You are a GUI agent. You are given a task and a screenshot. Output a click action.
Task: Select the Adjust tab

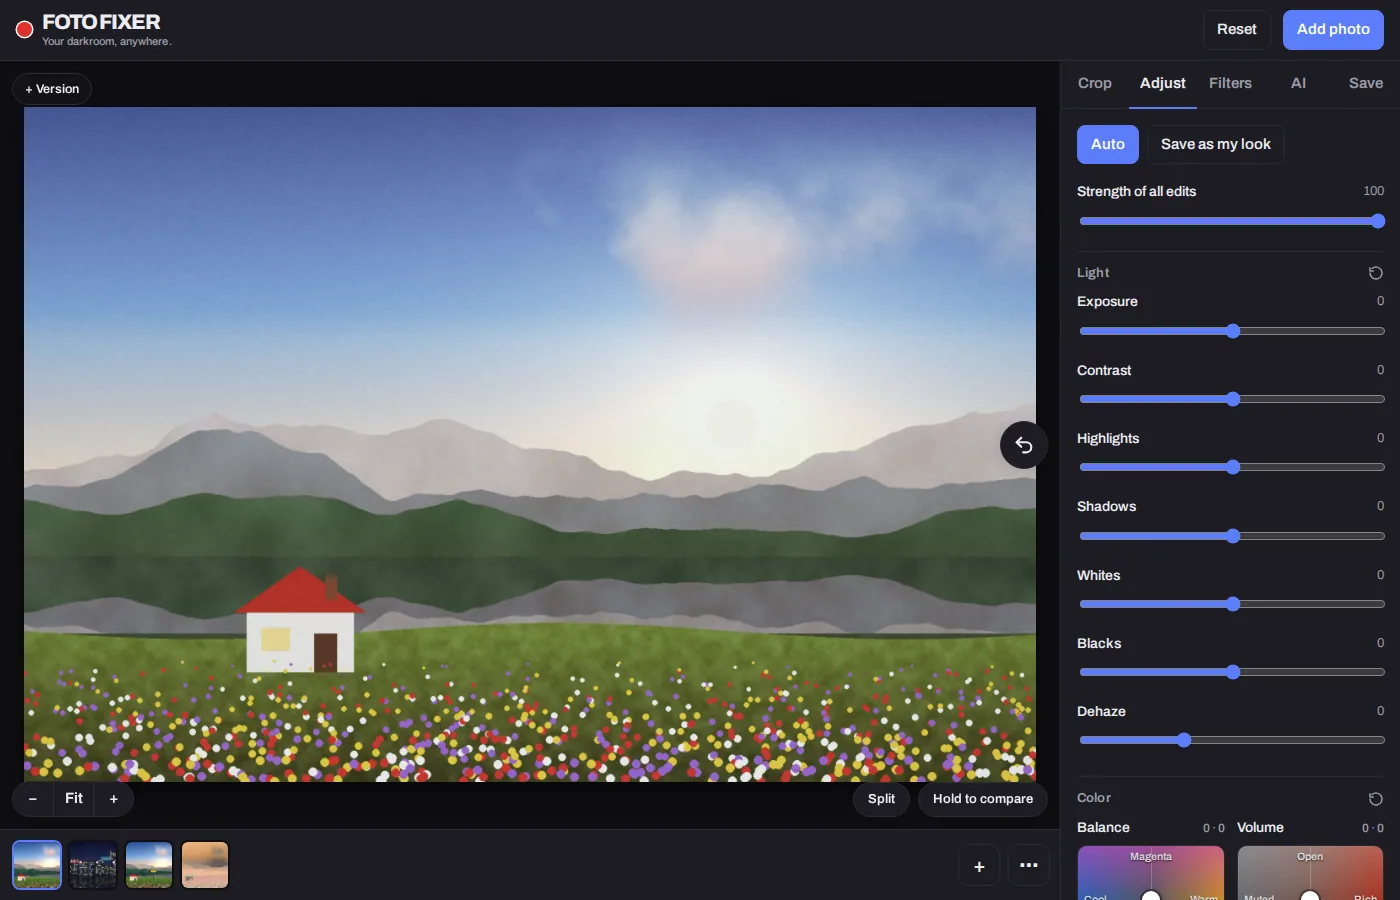coord(1163,83)
